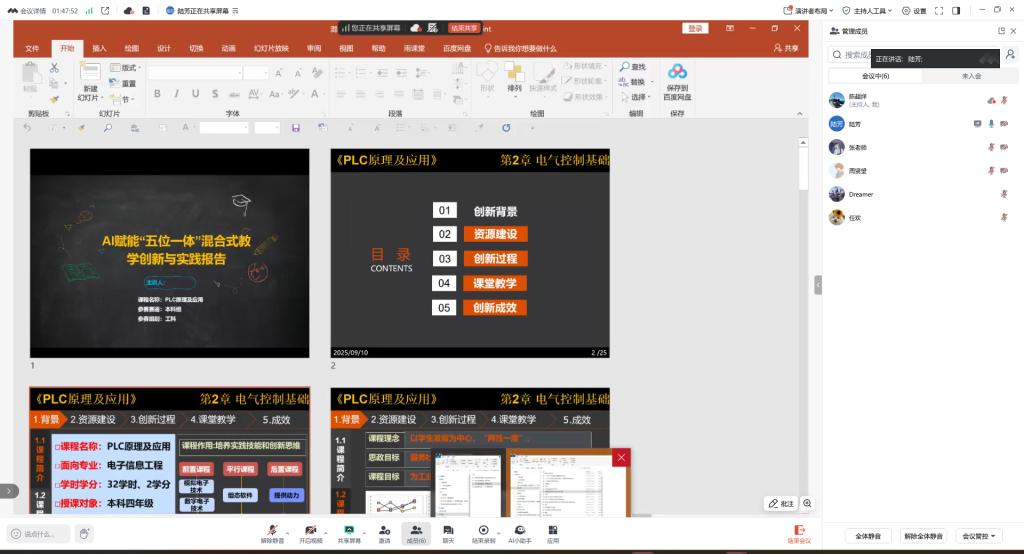Image resolution: width=1024 pixels, height=554 pixels.
Task: Click the 共享屏幕 share screen icon
Action: [349, 530]
